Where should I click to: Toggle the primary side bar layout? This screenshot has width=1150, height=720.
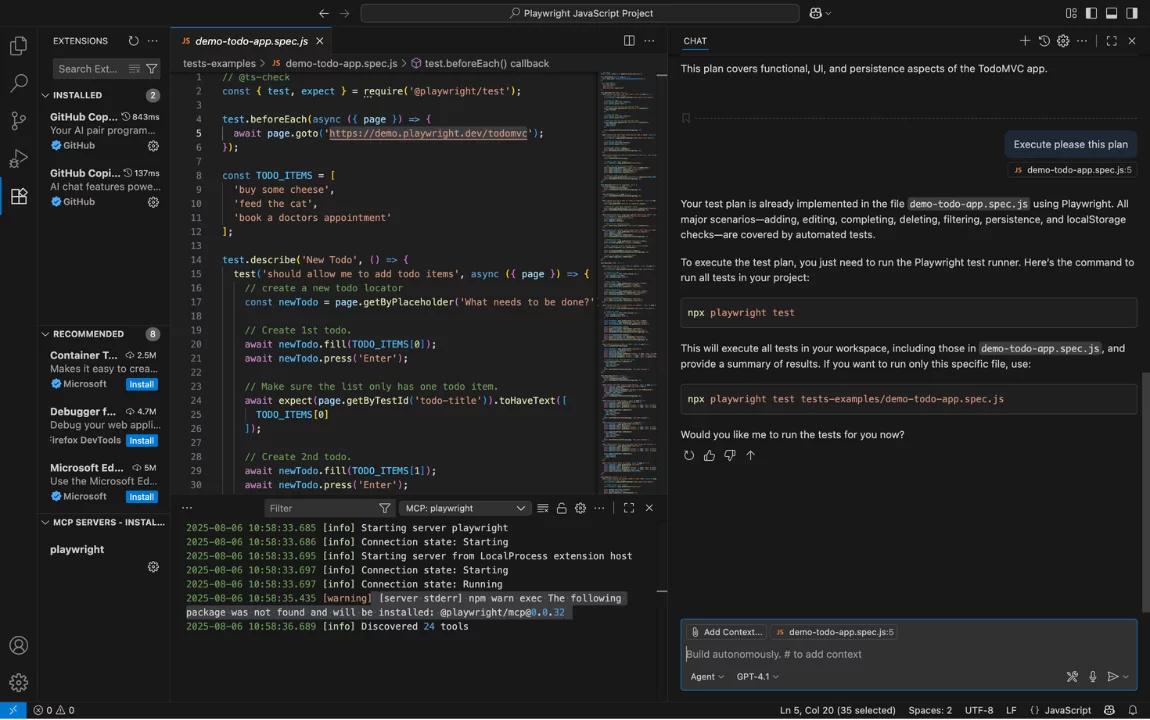pyautogui.click(x=1091, y=13)
